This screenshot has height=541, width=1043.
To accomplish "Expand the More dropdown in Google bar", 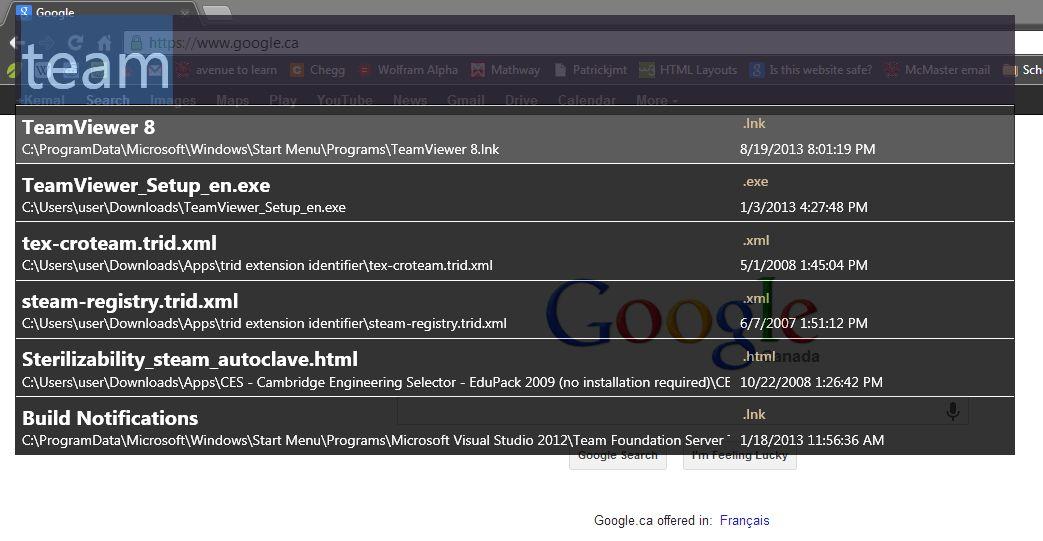I will pyautogui.click(x=657, y=100).
